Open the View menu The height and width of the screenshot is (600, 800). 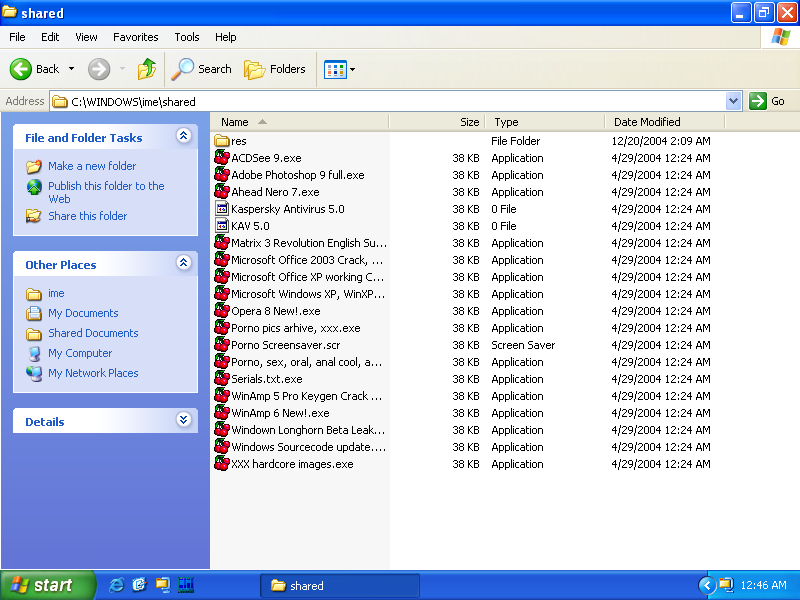coord(86,37)
